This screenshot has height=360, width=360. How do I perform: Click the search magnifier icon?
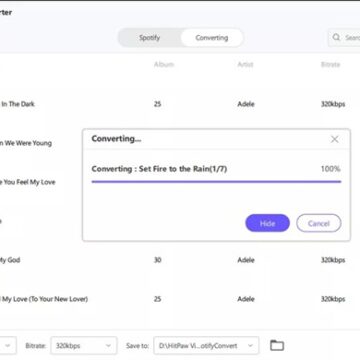pos(337,37)
